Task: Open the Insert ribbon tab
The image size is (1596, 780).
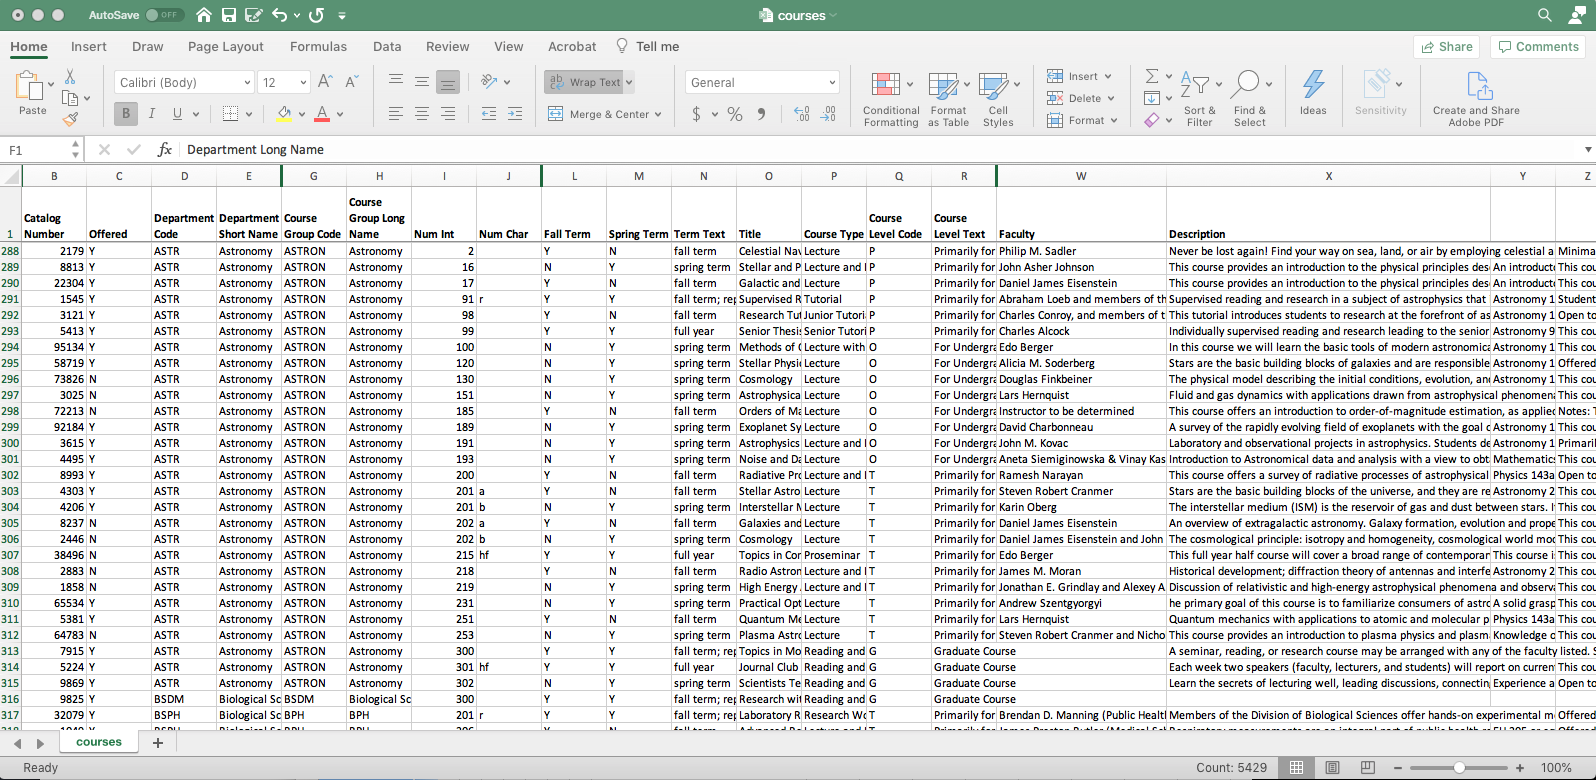Action: pyautogui.click(x=89, y=46)
